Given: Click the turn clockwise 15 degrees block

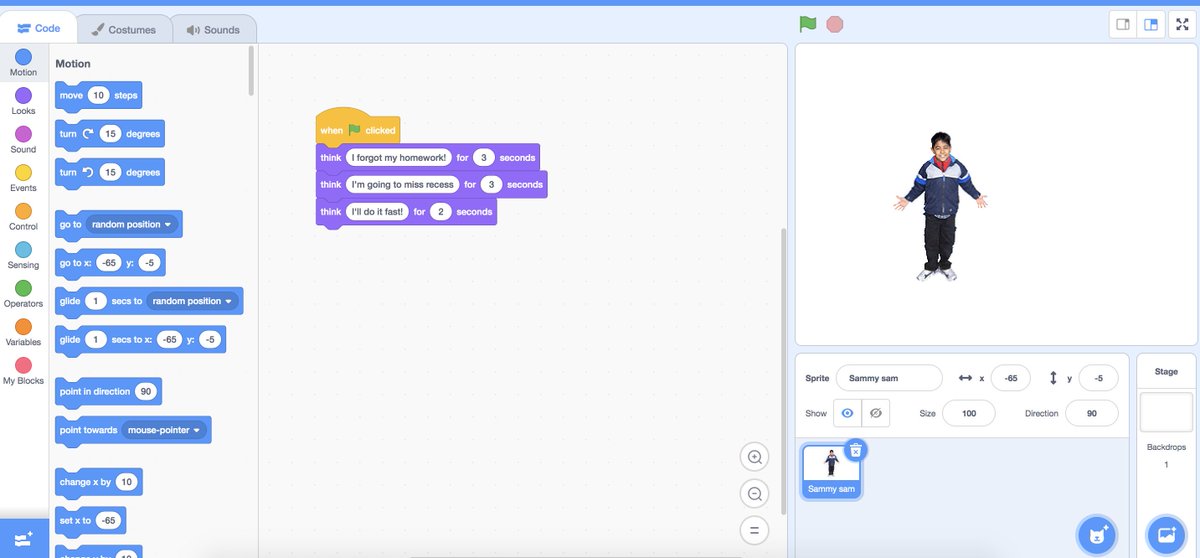Looking at the screenshot, I should (x=110, y=134).
